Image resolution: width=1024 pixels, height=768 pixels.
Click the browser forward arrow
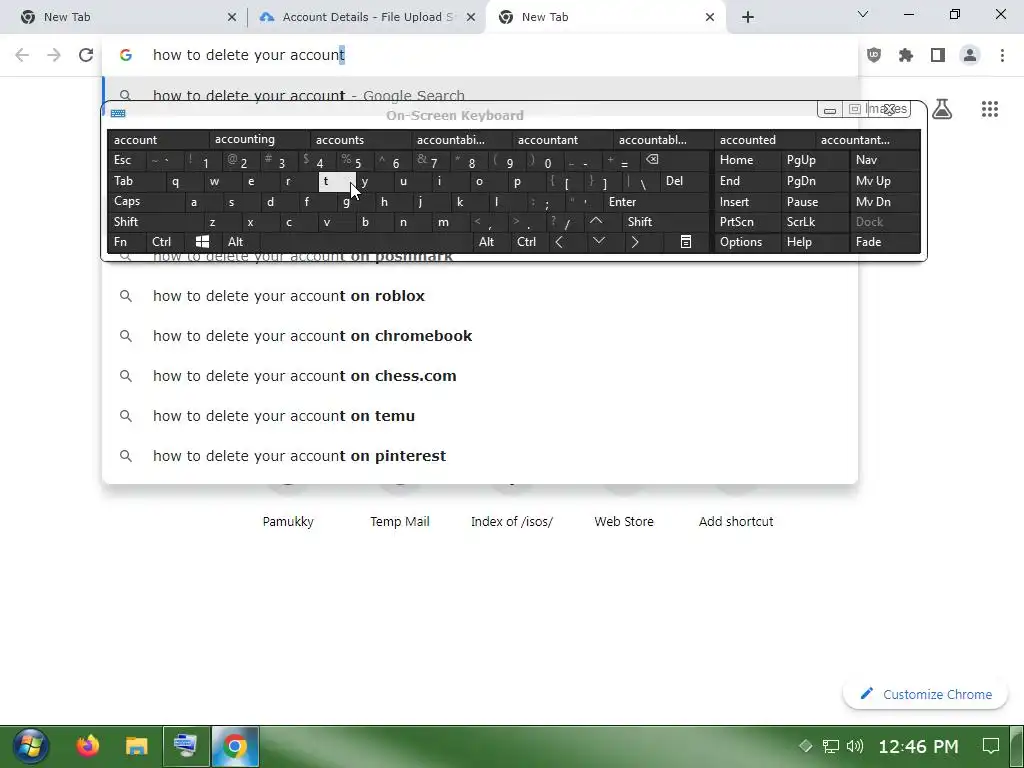point(54,55)
